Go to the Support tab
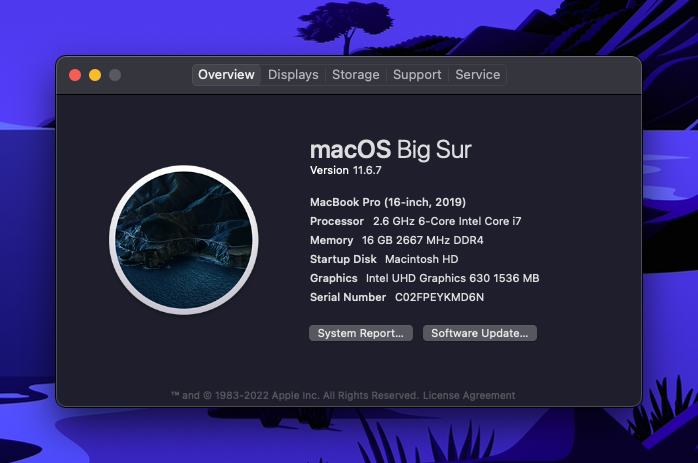The image size is (698, 463). click(417, 75)
